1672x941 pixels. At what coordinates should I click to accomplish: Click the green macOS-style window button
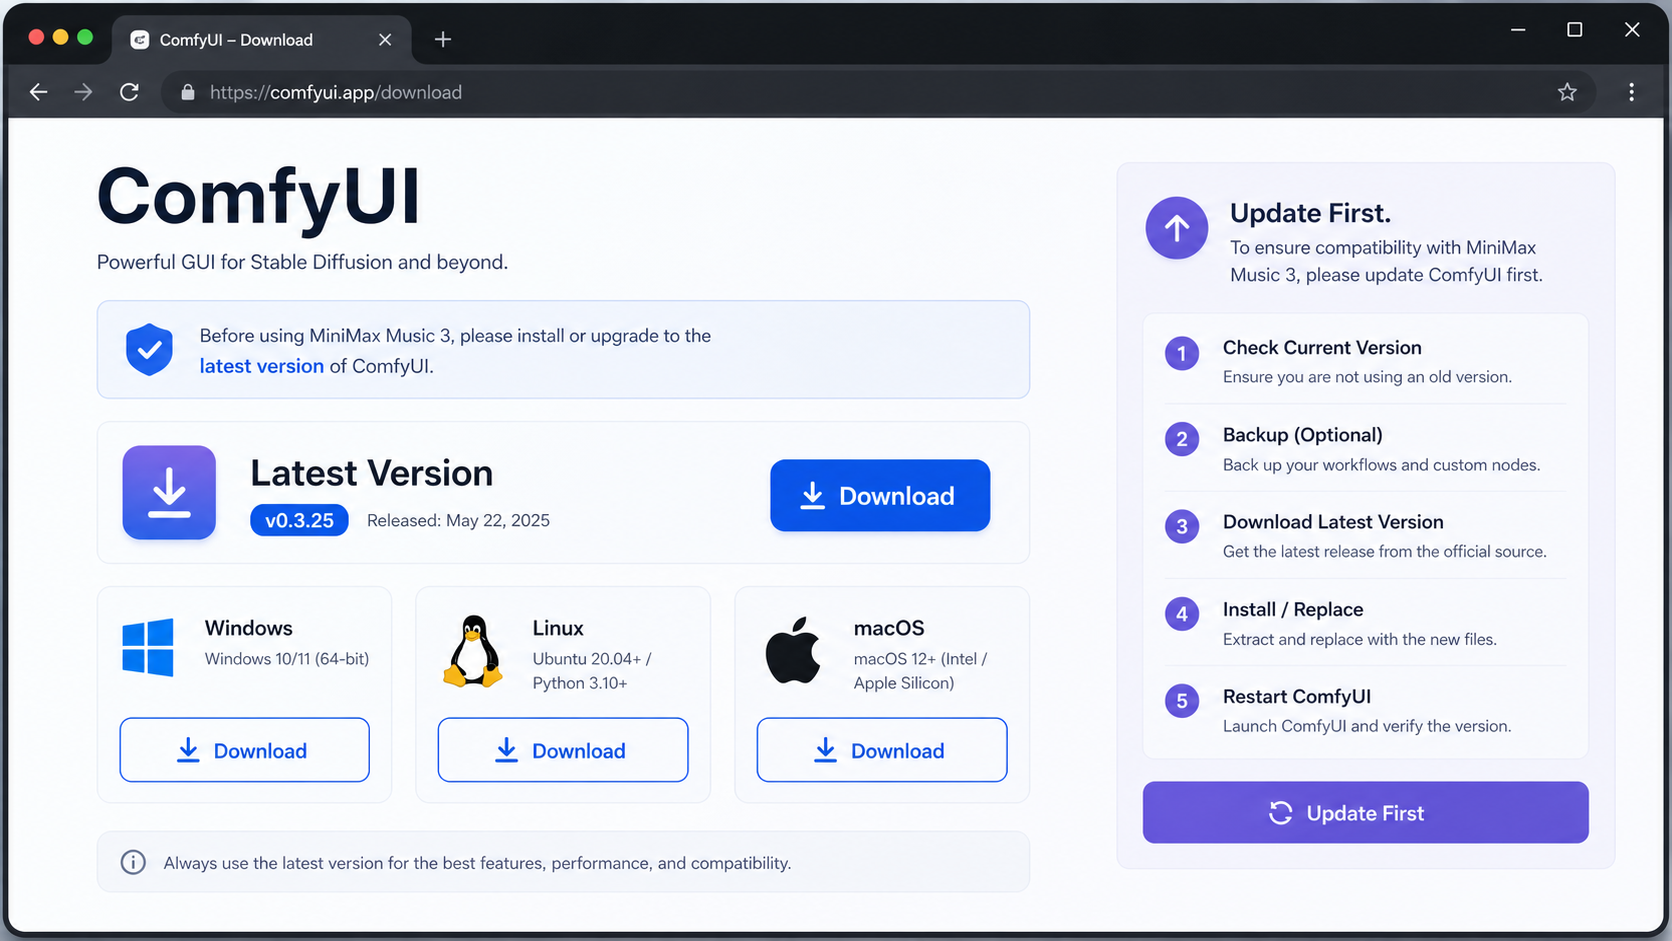(85, 37)
